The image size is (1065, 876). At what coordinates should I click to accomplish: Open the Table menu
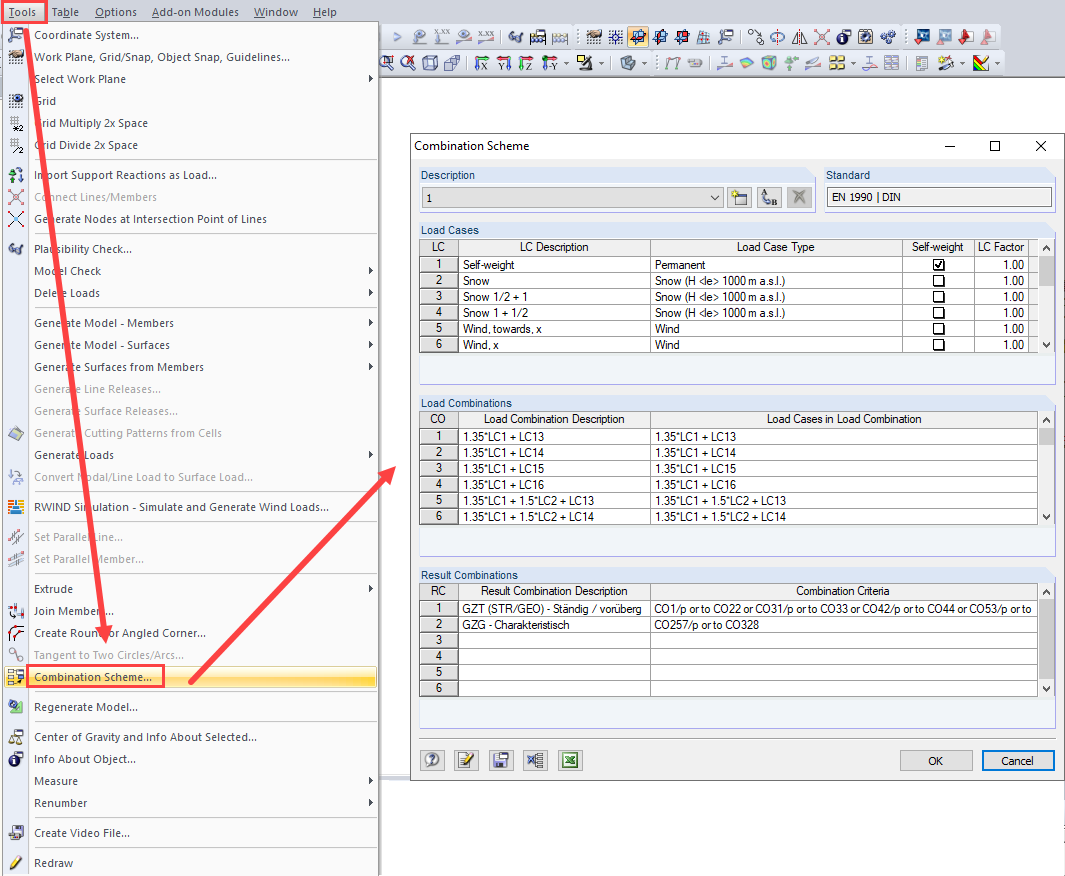pos(65,12)
